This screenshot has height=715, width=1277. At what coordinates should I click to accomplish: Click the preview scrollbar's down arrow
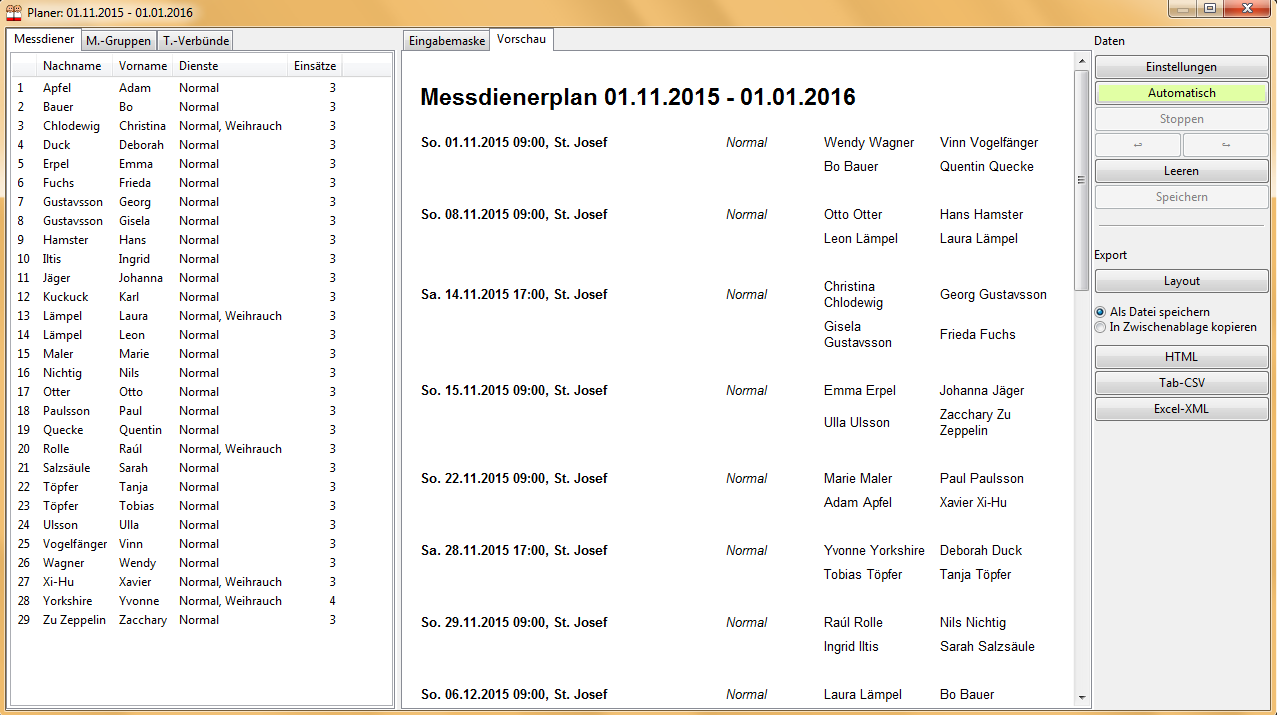(x=1081, y=697)
